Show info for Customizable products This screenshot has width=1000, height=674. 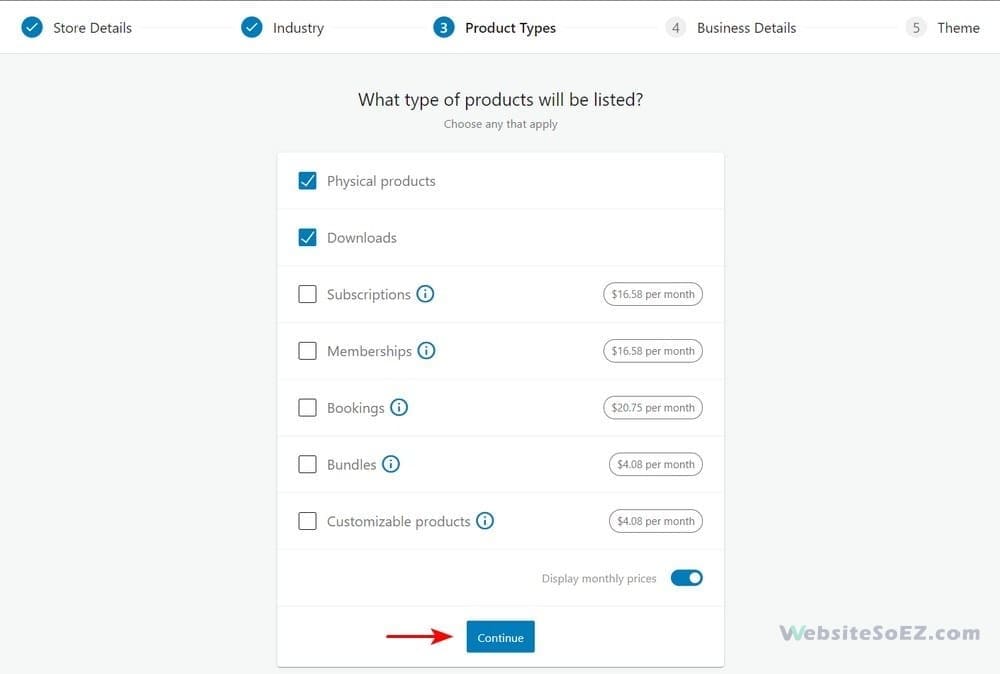485,521
